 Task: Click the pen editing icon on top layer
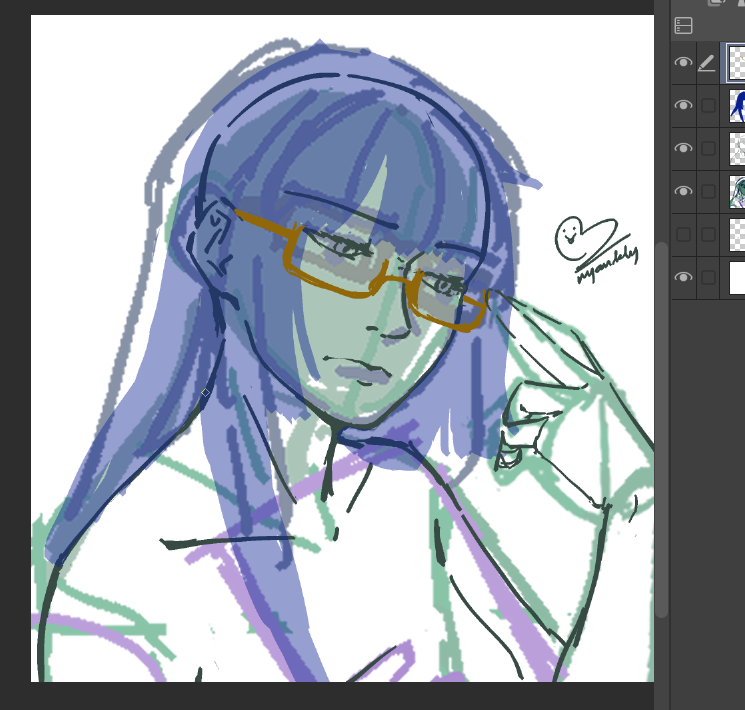(x=707, y=63)
